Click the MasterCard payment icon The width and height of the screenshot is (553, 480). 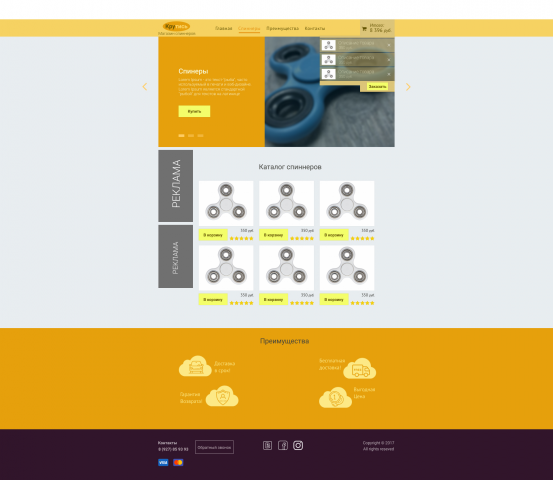click(178, 462)
